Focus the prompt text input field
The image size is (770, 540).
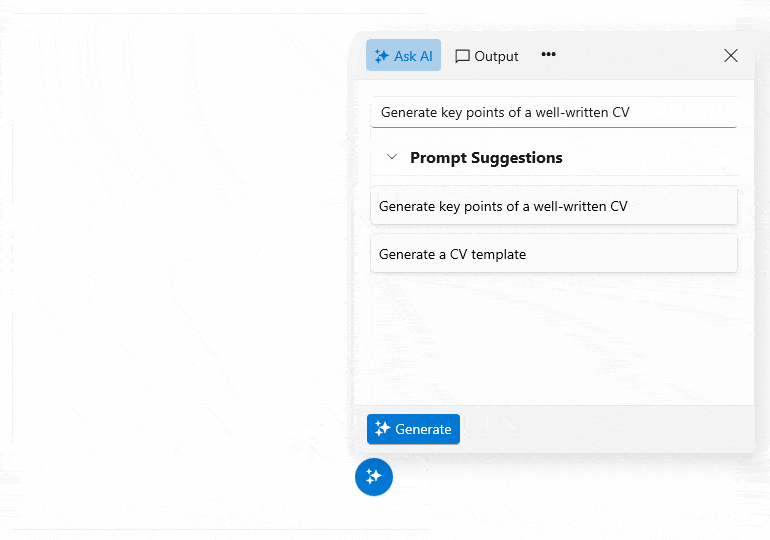554,112
